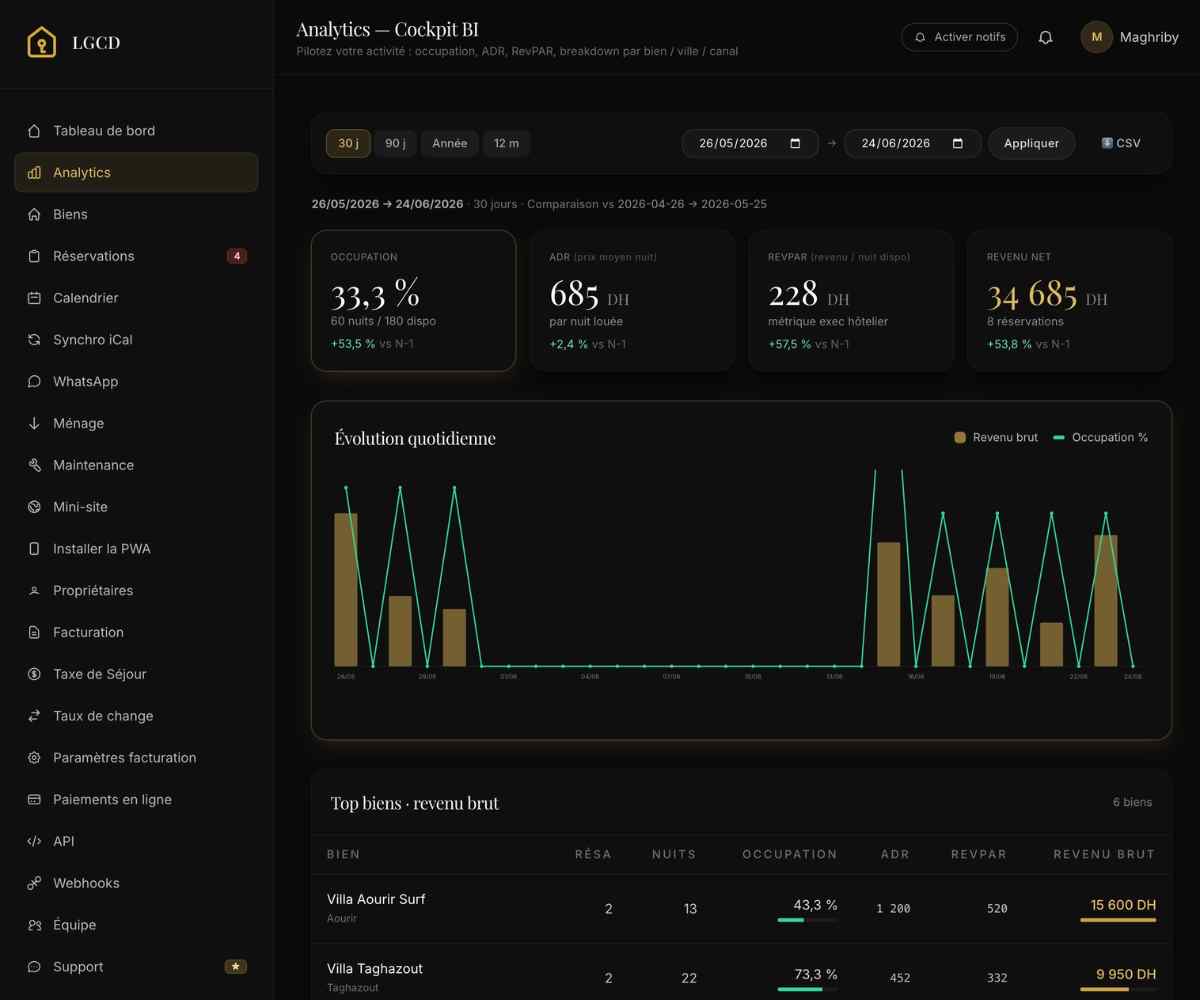Select the 30 j period toggle
The image size is (1200, 1000).
[x=348, y=143]
